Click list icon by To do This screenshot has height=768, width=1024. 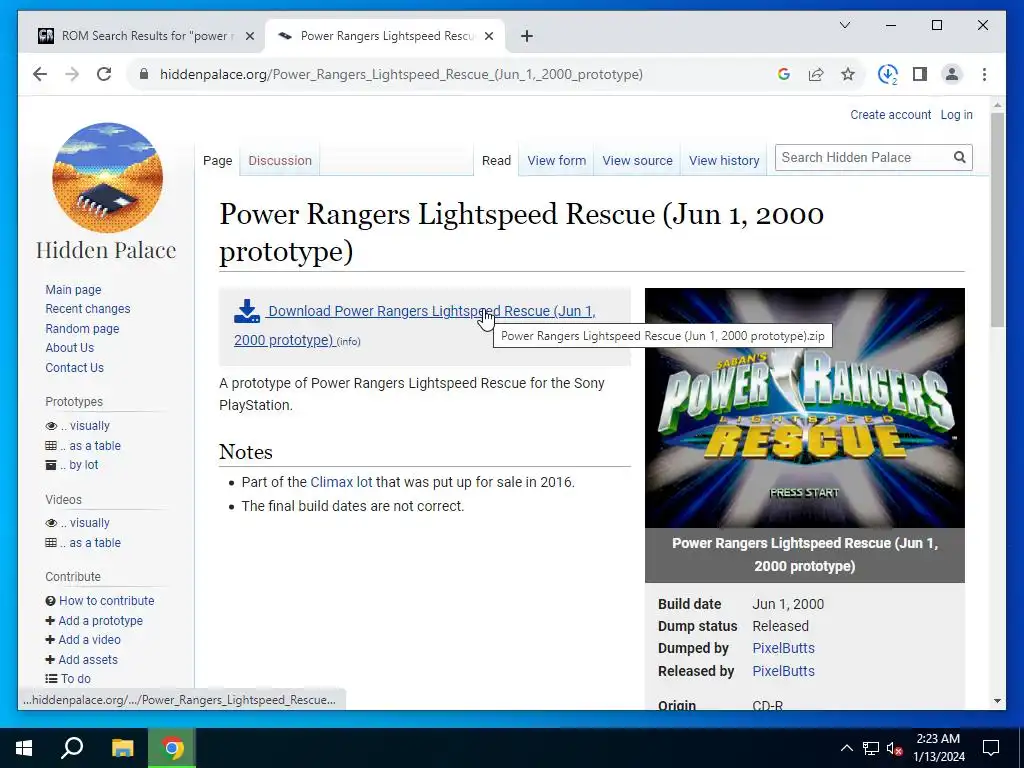coord(51,679)
